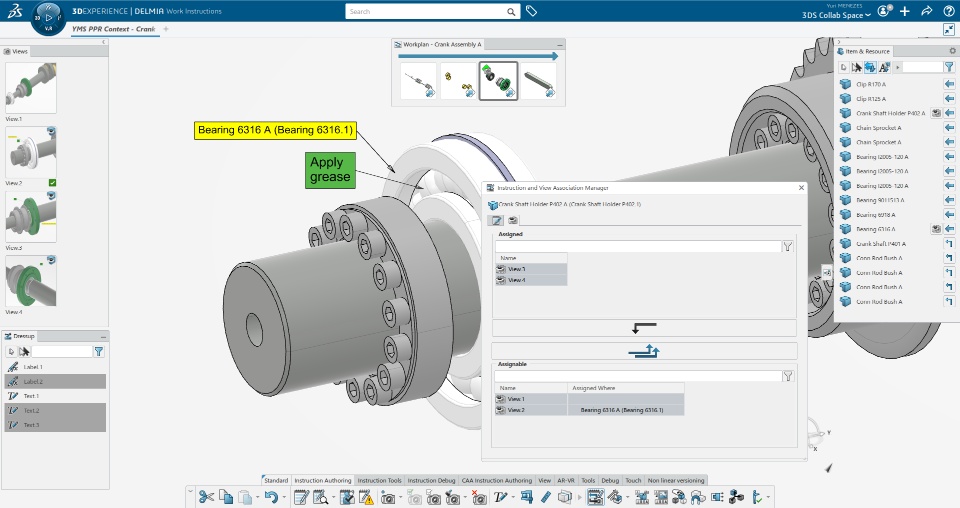
Task: Click the camera with red X icon
Action: 478,498
